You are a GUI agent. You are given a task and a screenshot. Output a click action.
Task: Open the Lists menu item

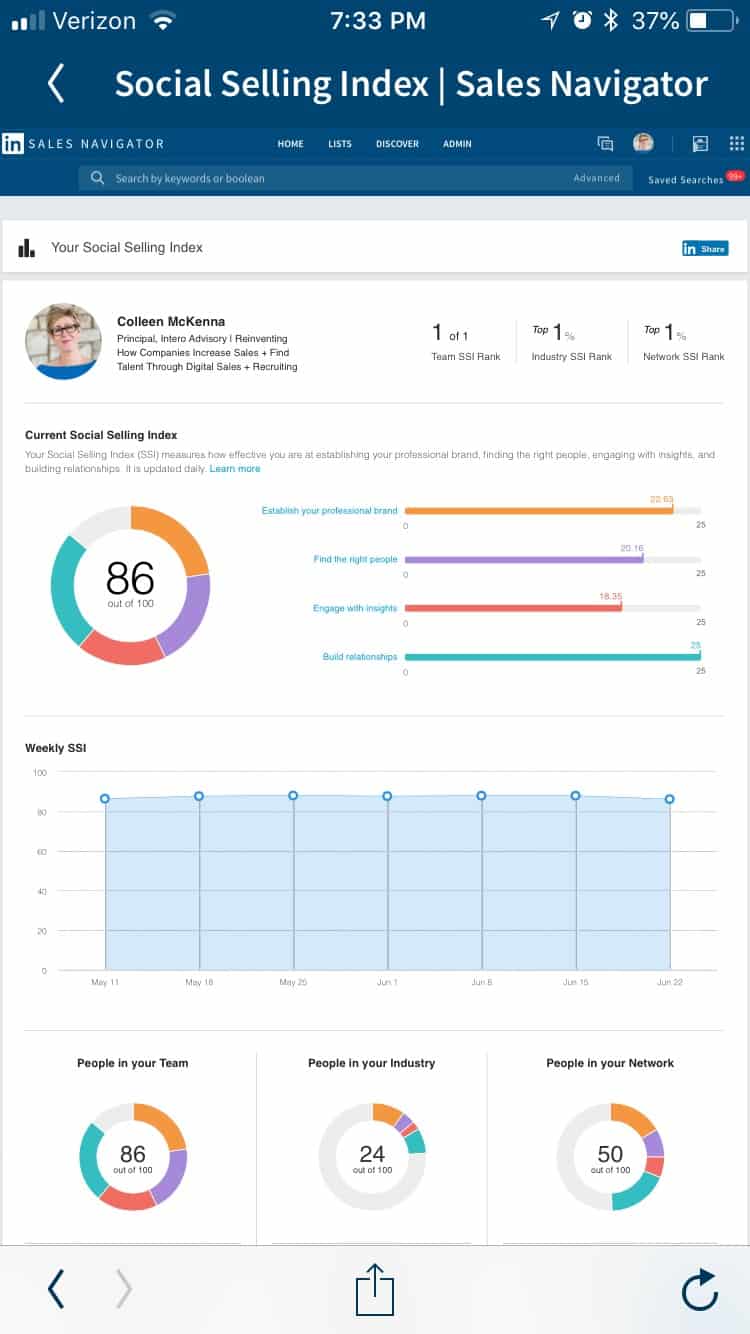[x=340, y=144]
